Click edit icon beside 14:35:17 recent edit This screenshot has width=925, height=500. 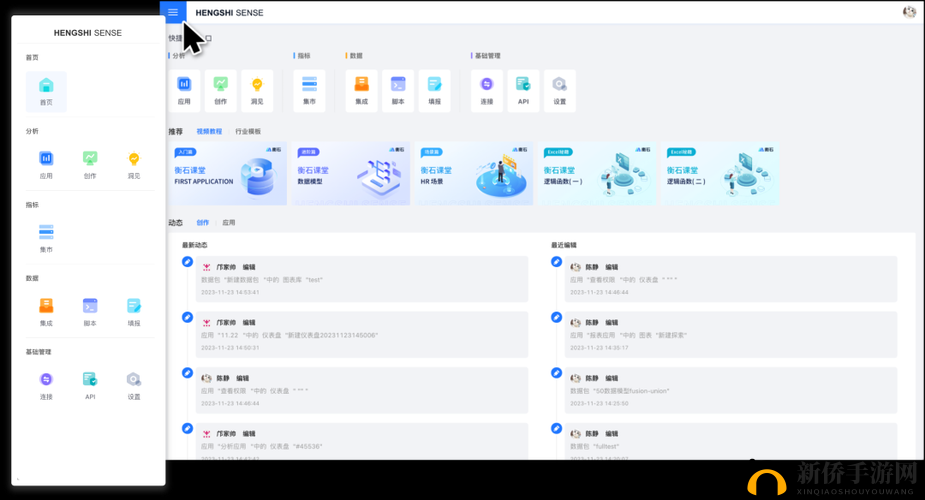[x=556, y=317]
